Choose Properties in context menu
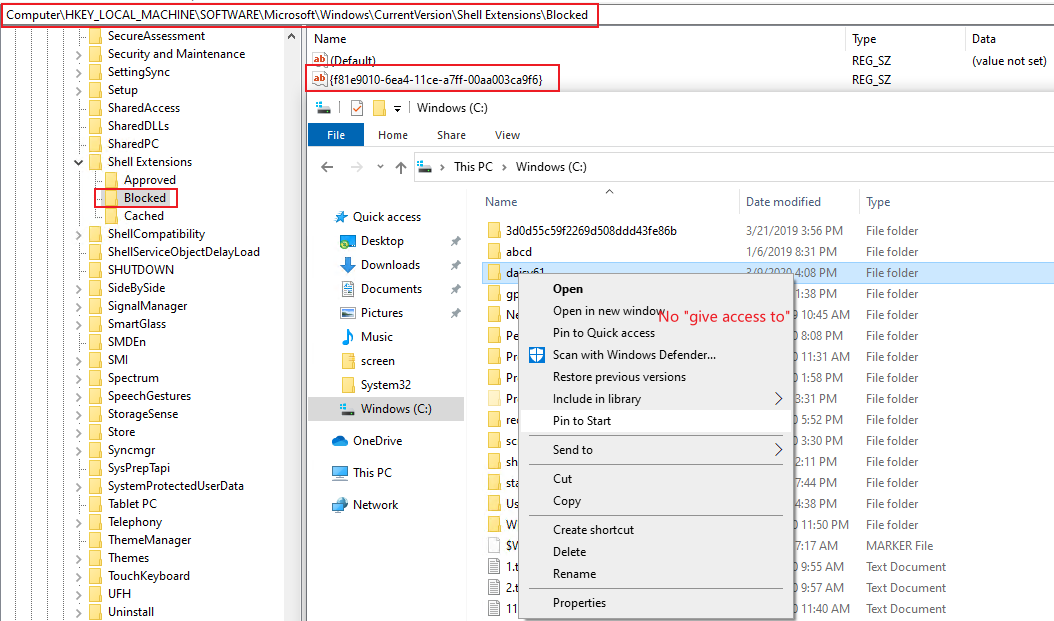The height and width of the screenshot is (621, 1054). (654, 603)
